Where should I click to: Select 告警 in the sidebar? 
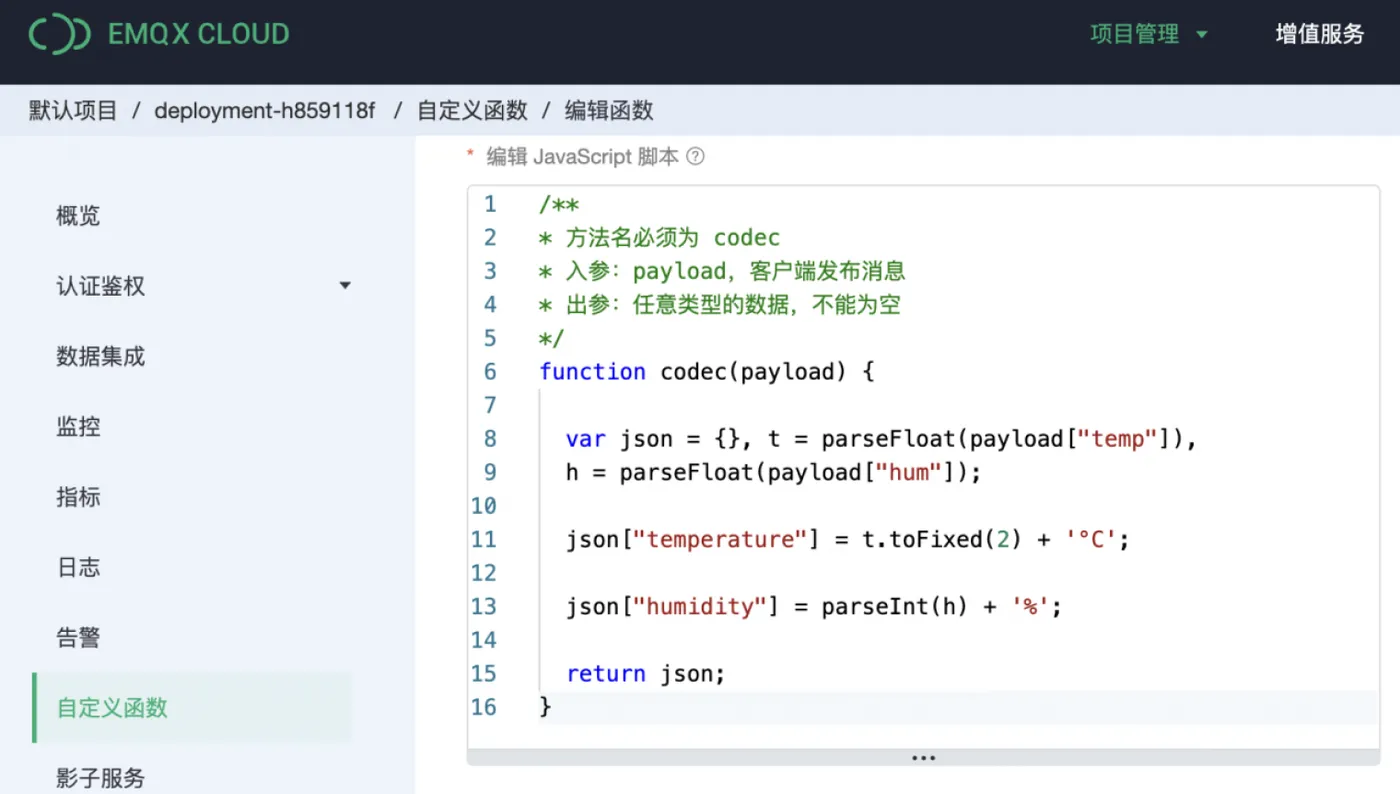(78, 637)
